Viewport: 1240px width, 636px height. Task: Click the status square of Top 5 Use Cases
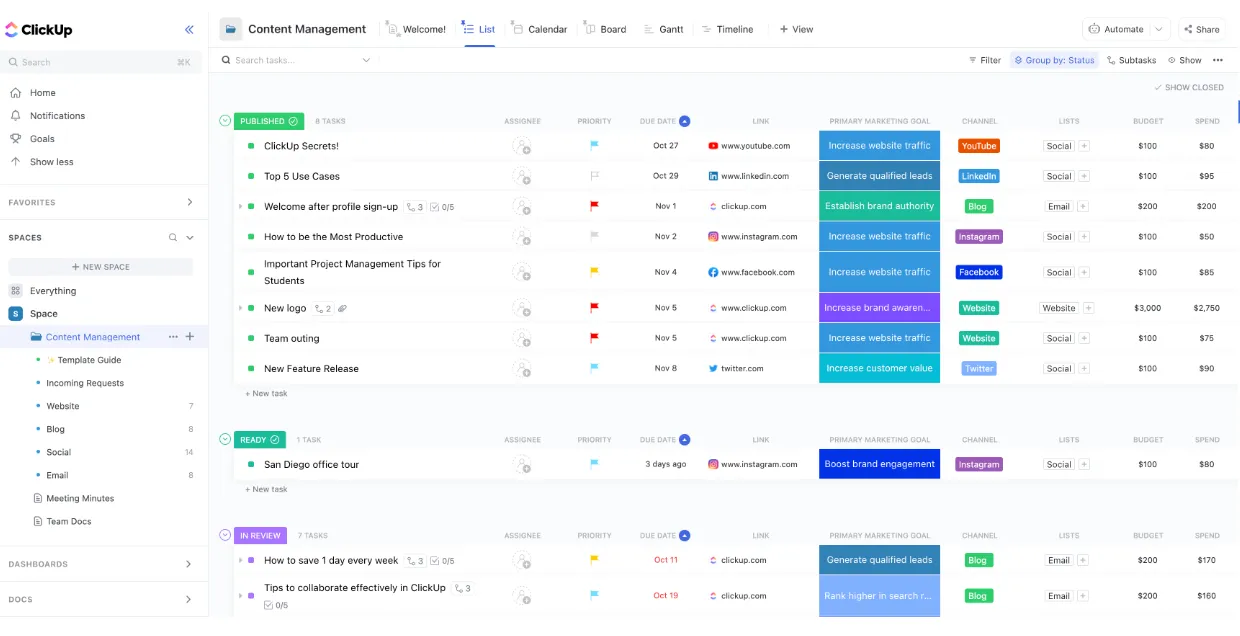pos(251,176)
